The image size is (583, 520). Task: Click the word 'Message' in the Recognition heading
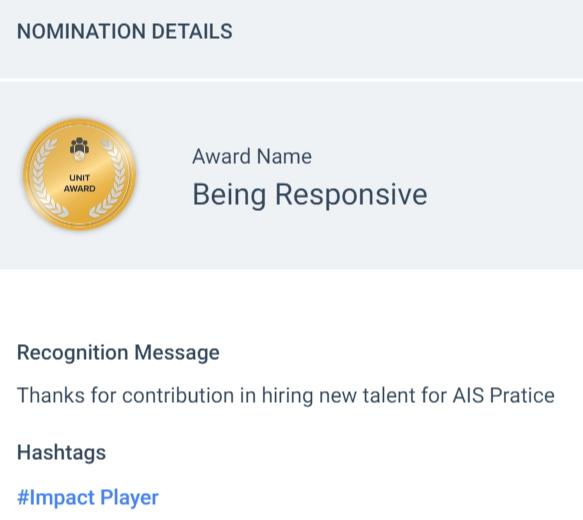(177, 353)
